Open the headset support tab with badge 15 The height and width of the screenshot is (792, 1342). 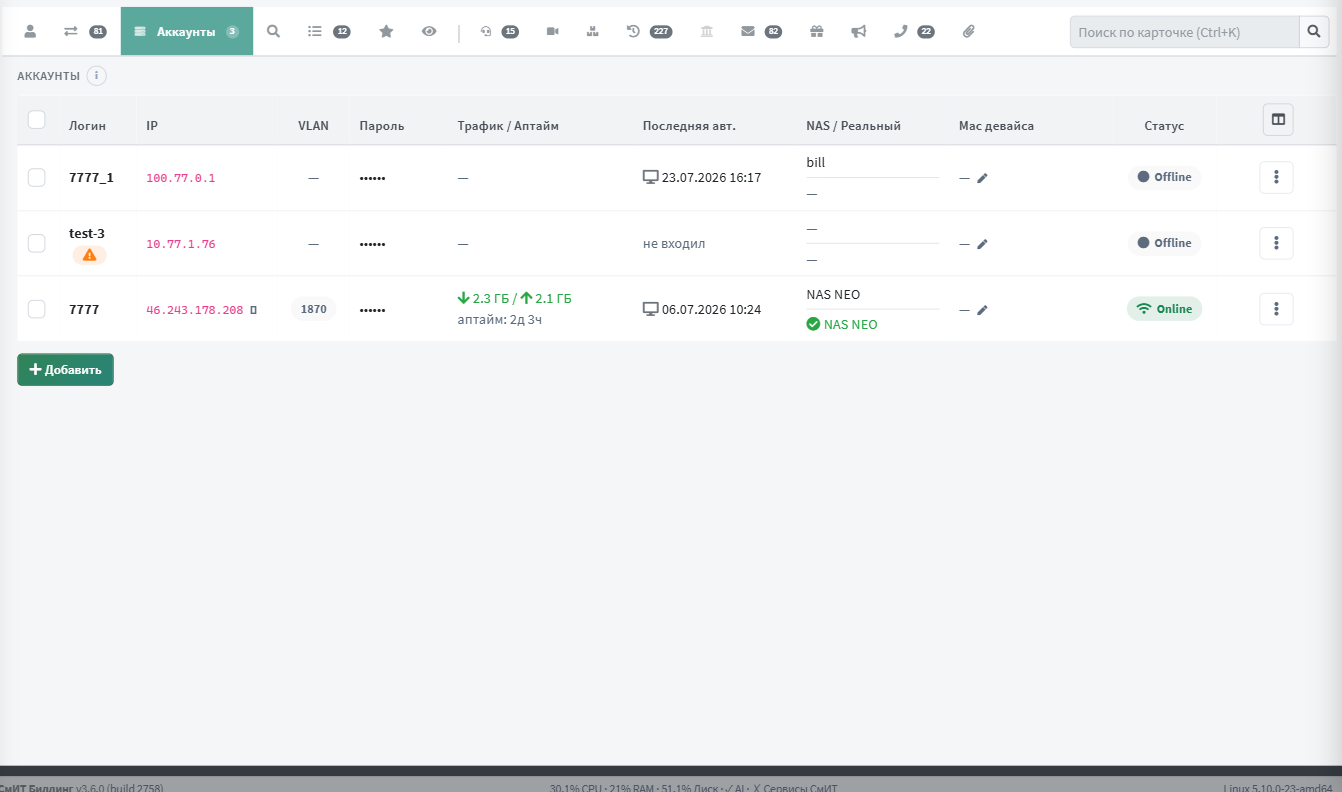[497, 32]
